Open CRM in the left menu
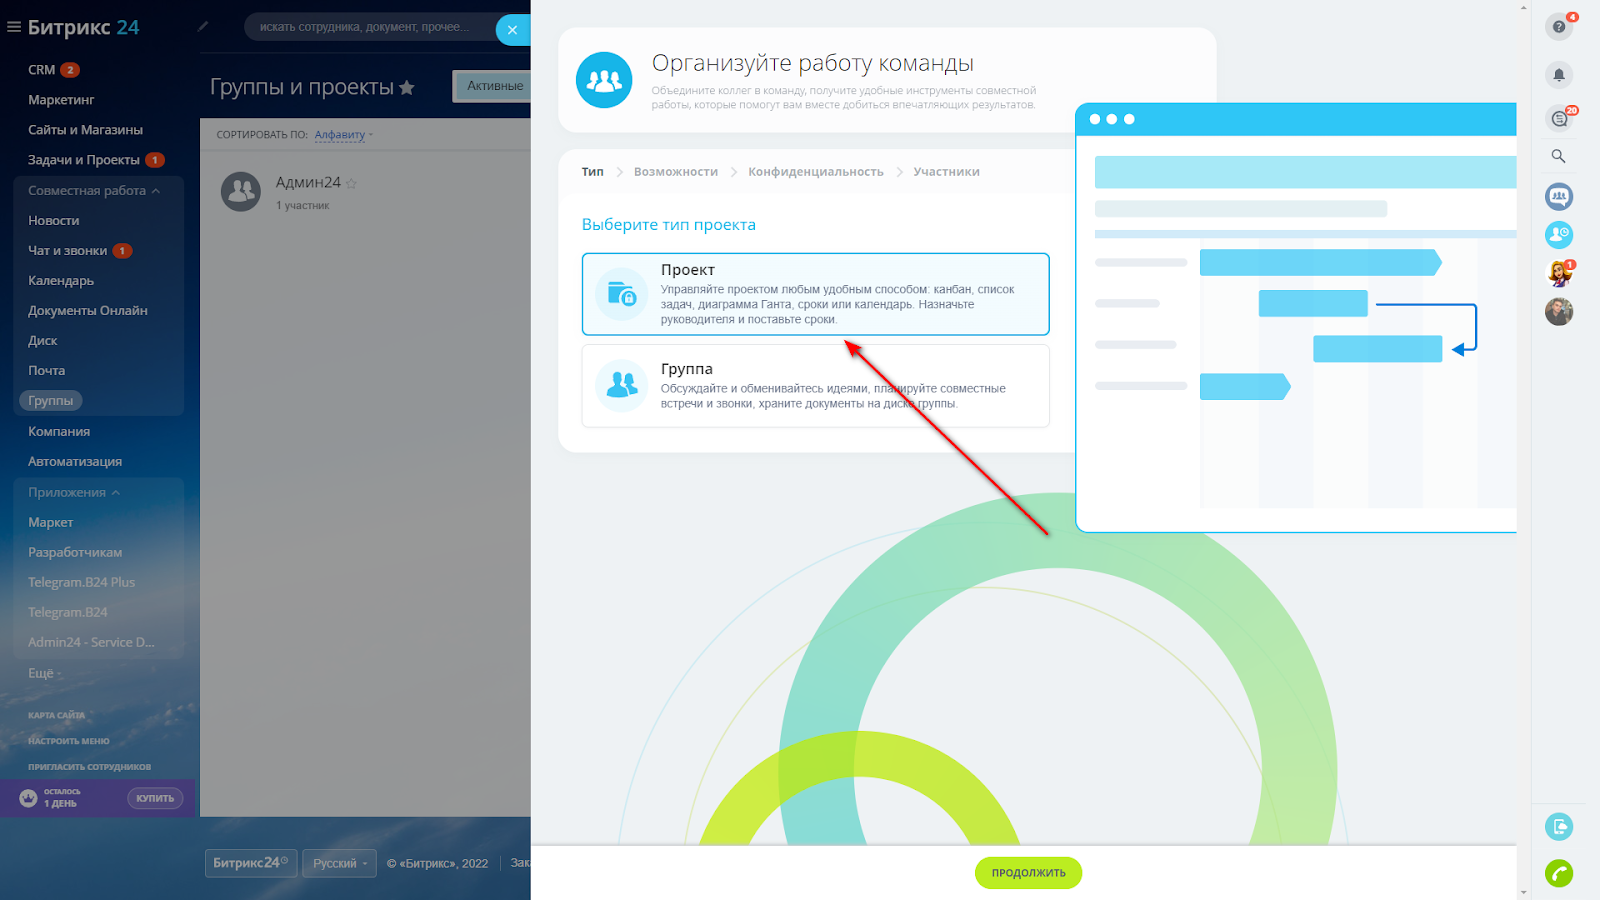The height and width of the screenshot is (900, 1600). click(42, 70)
